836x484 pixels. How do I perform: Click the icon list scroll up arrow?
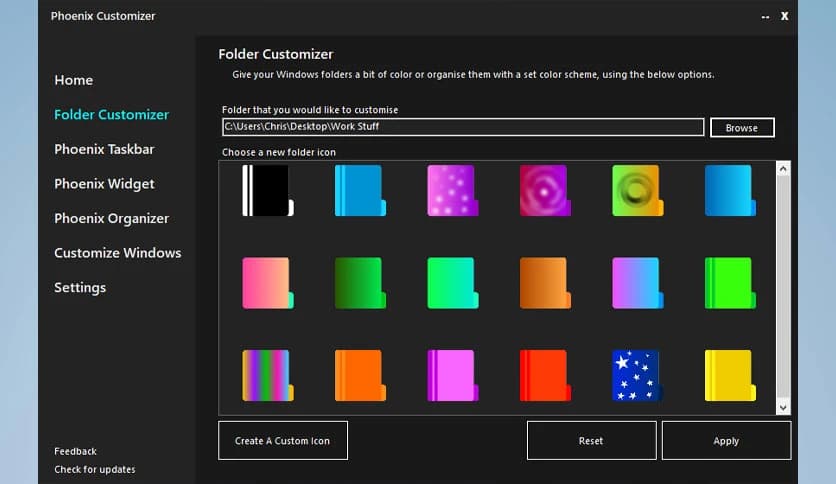coord(783,169)
